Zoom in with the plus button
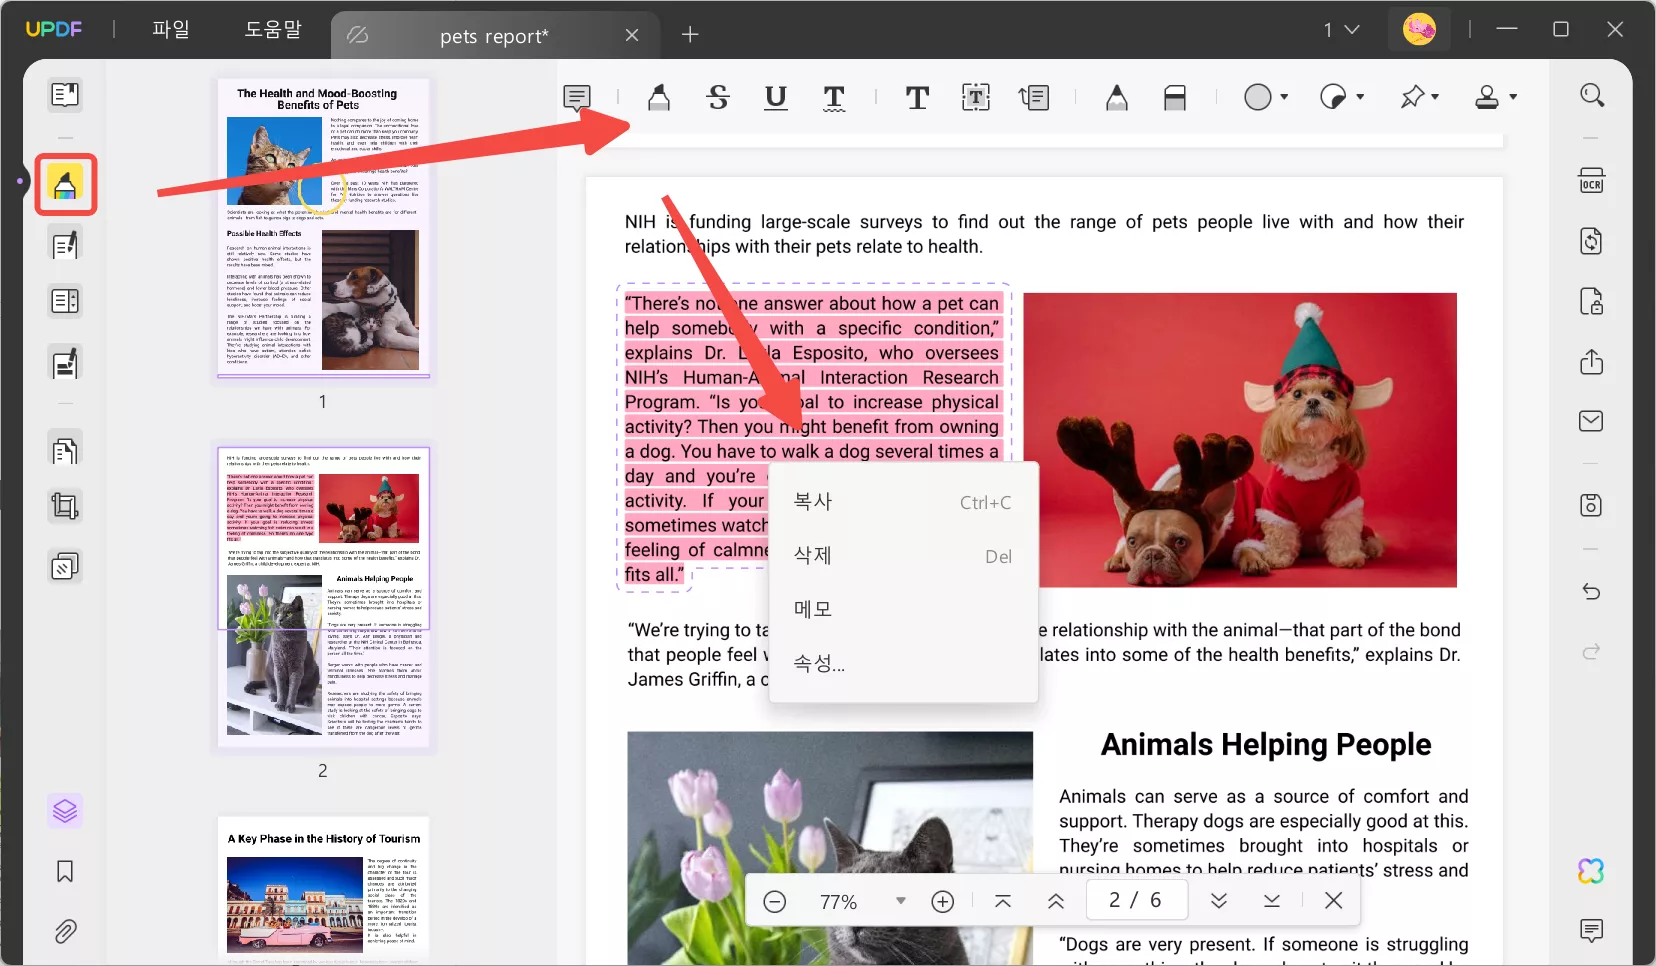Image resolution: width=1656 pixels, height=966 pixels. click(943, 902)
